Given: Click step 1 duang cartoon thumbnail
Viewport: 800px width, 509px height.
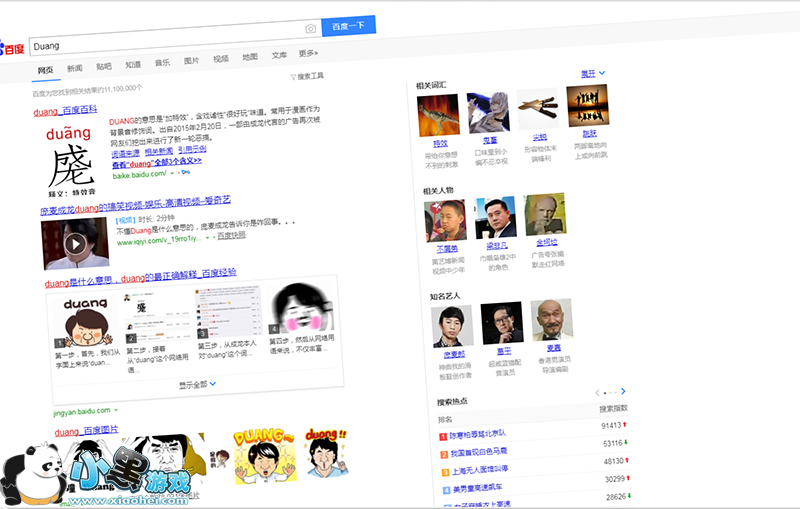Looking at the screenshot, I should click(x=86, y=323).
